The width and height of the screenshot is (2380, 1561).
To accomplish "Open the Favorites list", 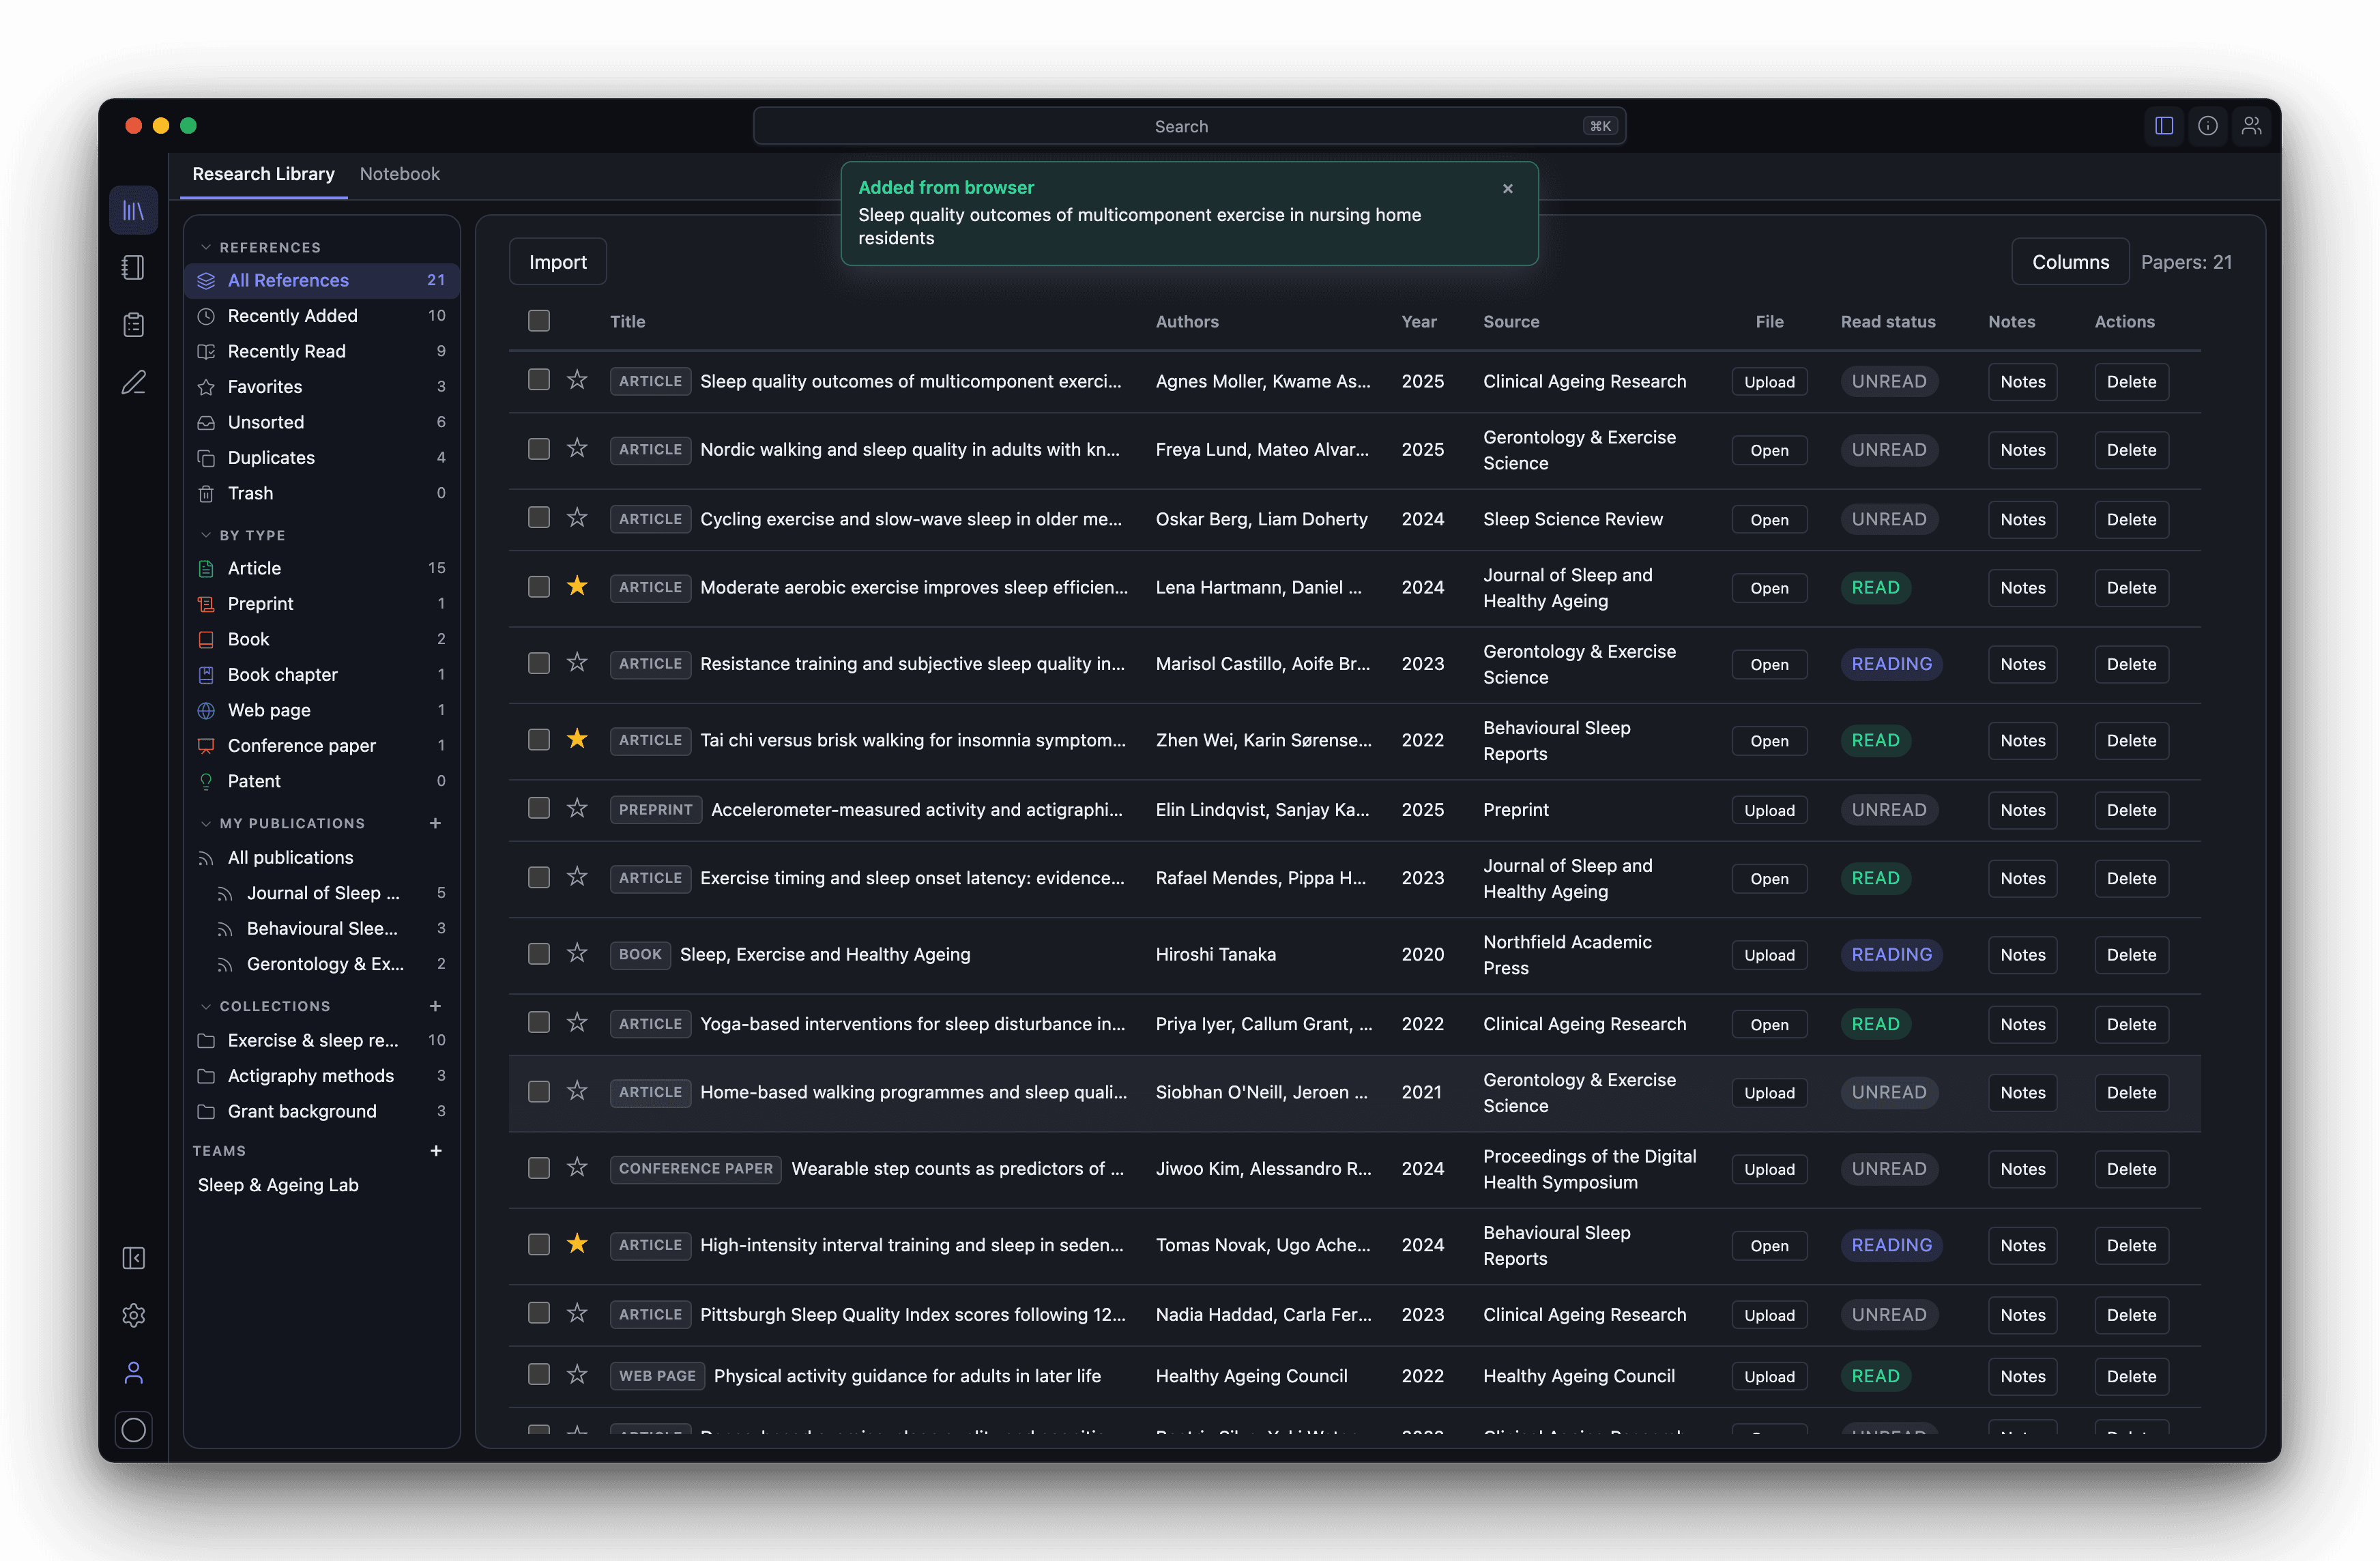I will tap(321, 387).
